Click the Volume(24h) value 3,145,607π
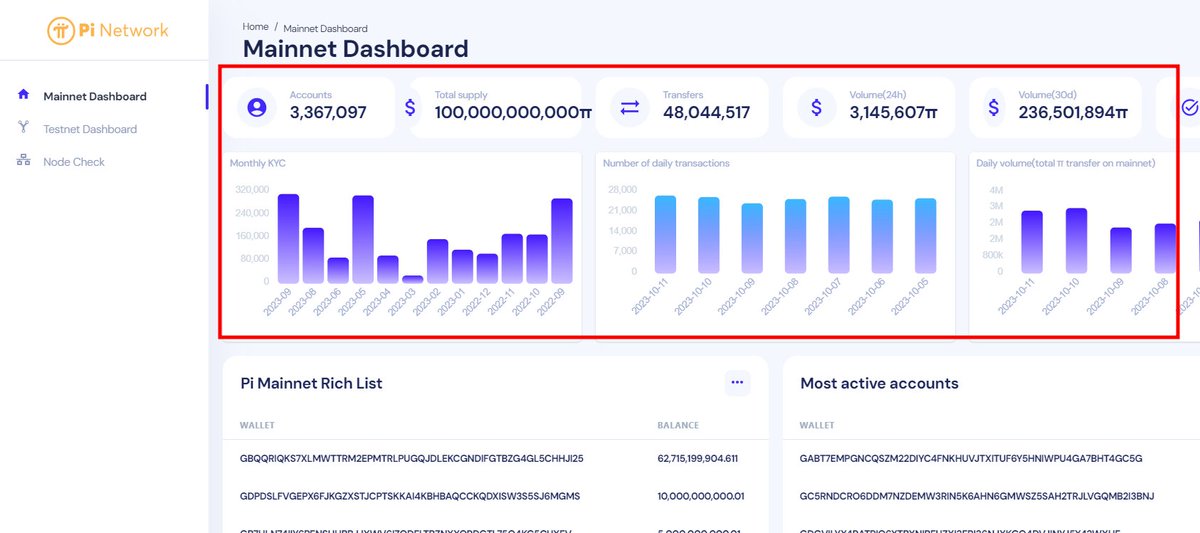The height and width of the screenshot is (533, 1200). (896, 113)
